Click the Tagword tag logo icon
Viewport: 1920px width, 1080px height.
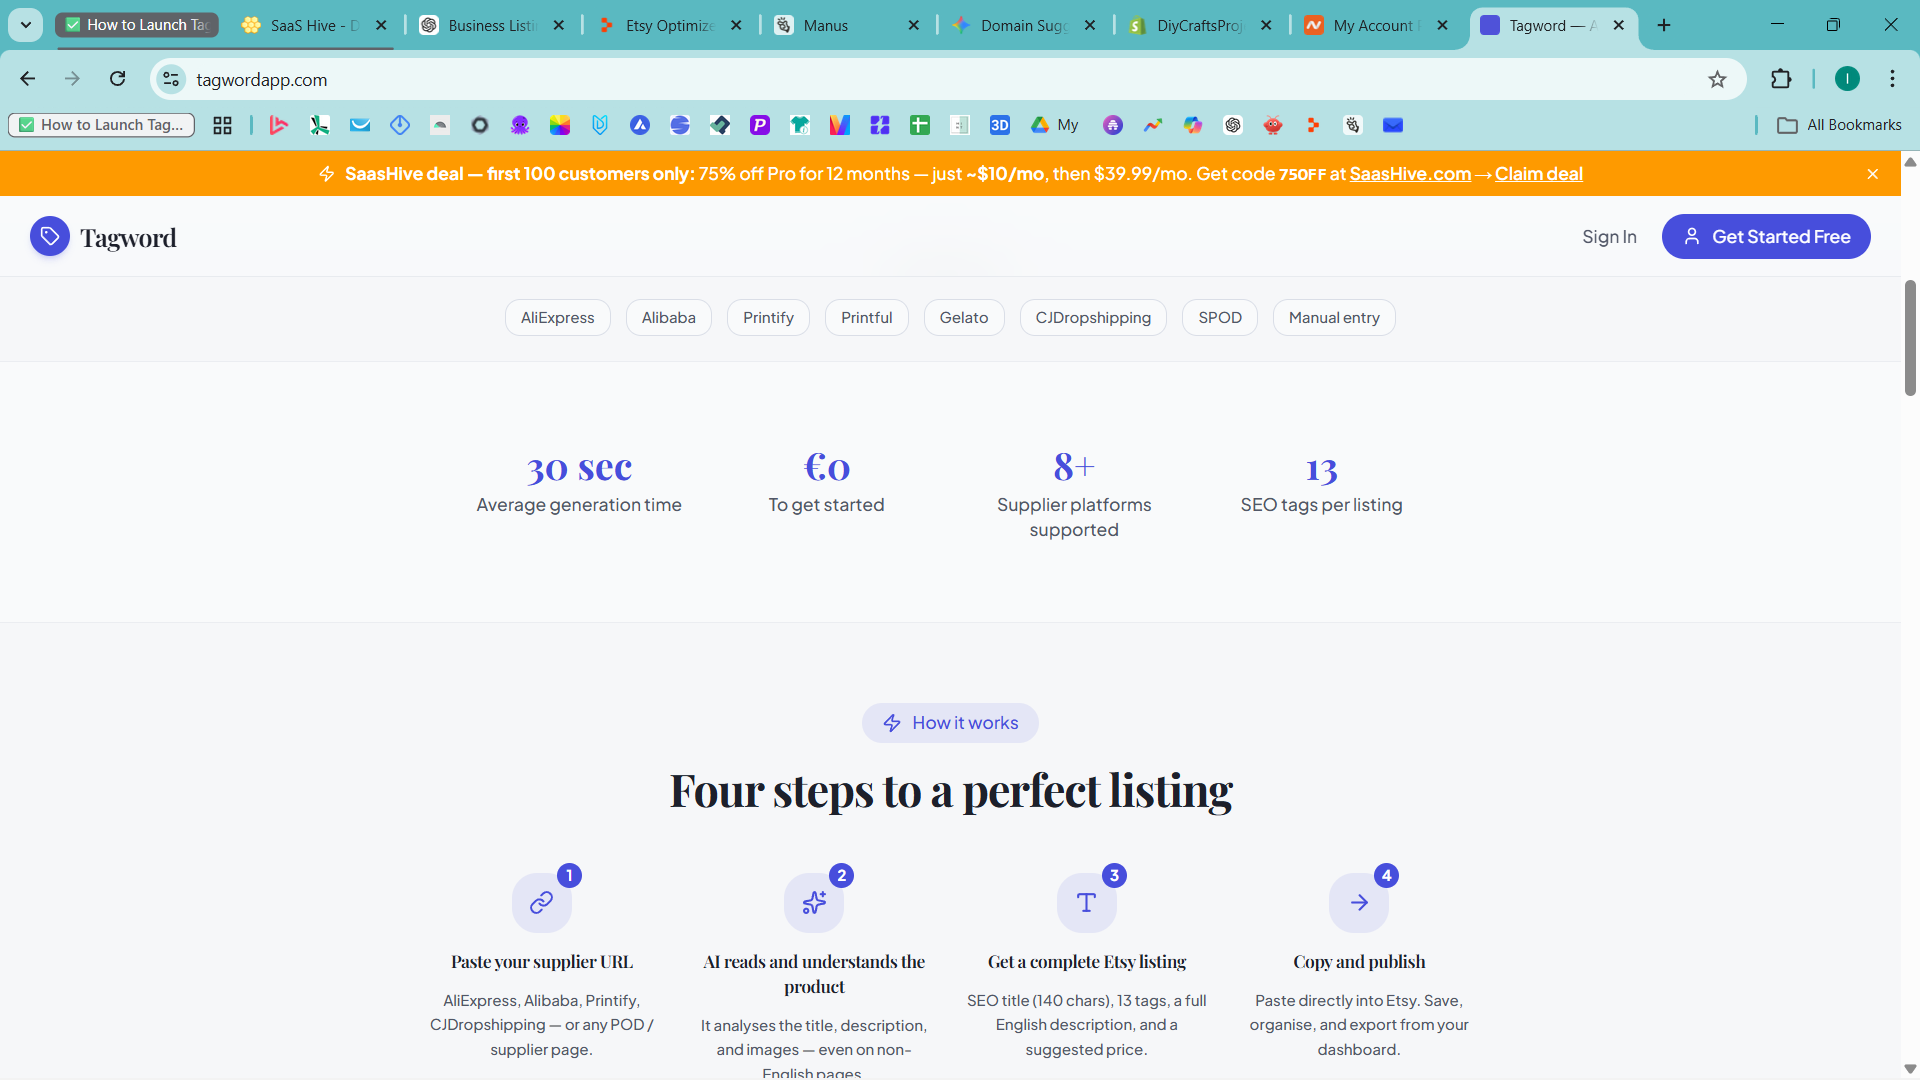tap(50, 237)
